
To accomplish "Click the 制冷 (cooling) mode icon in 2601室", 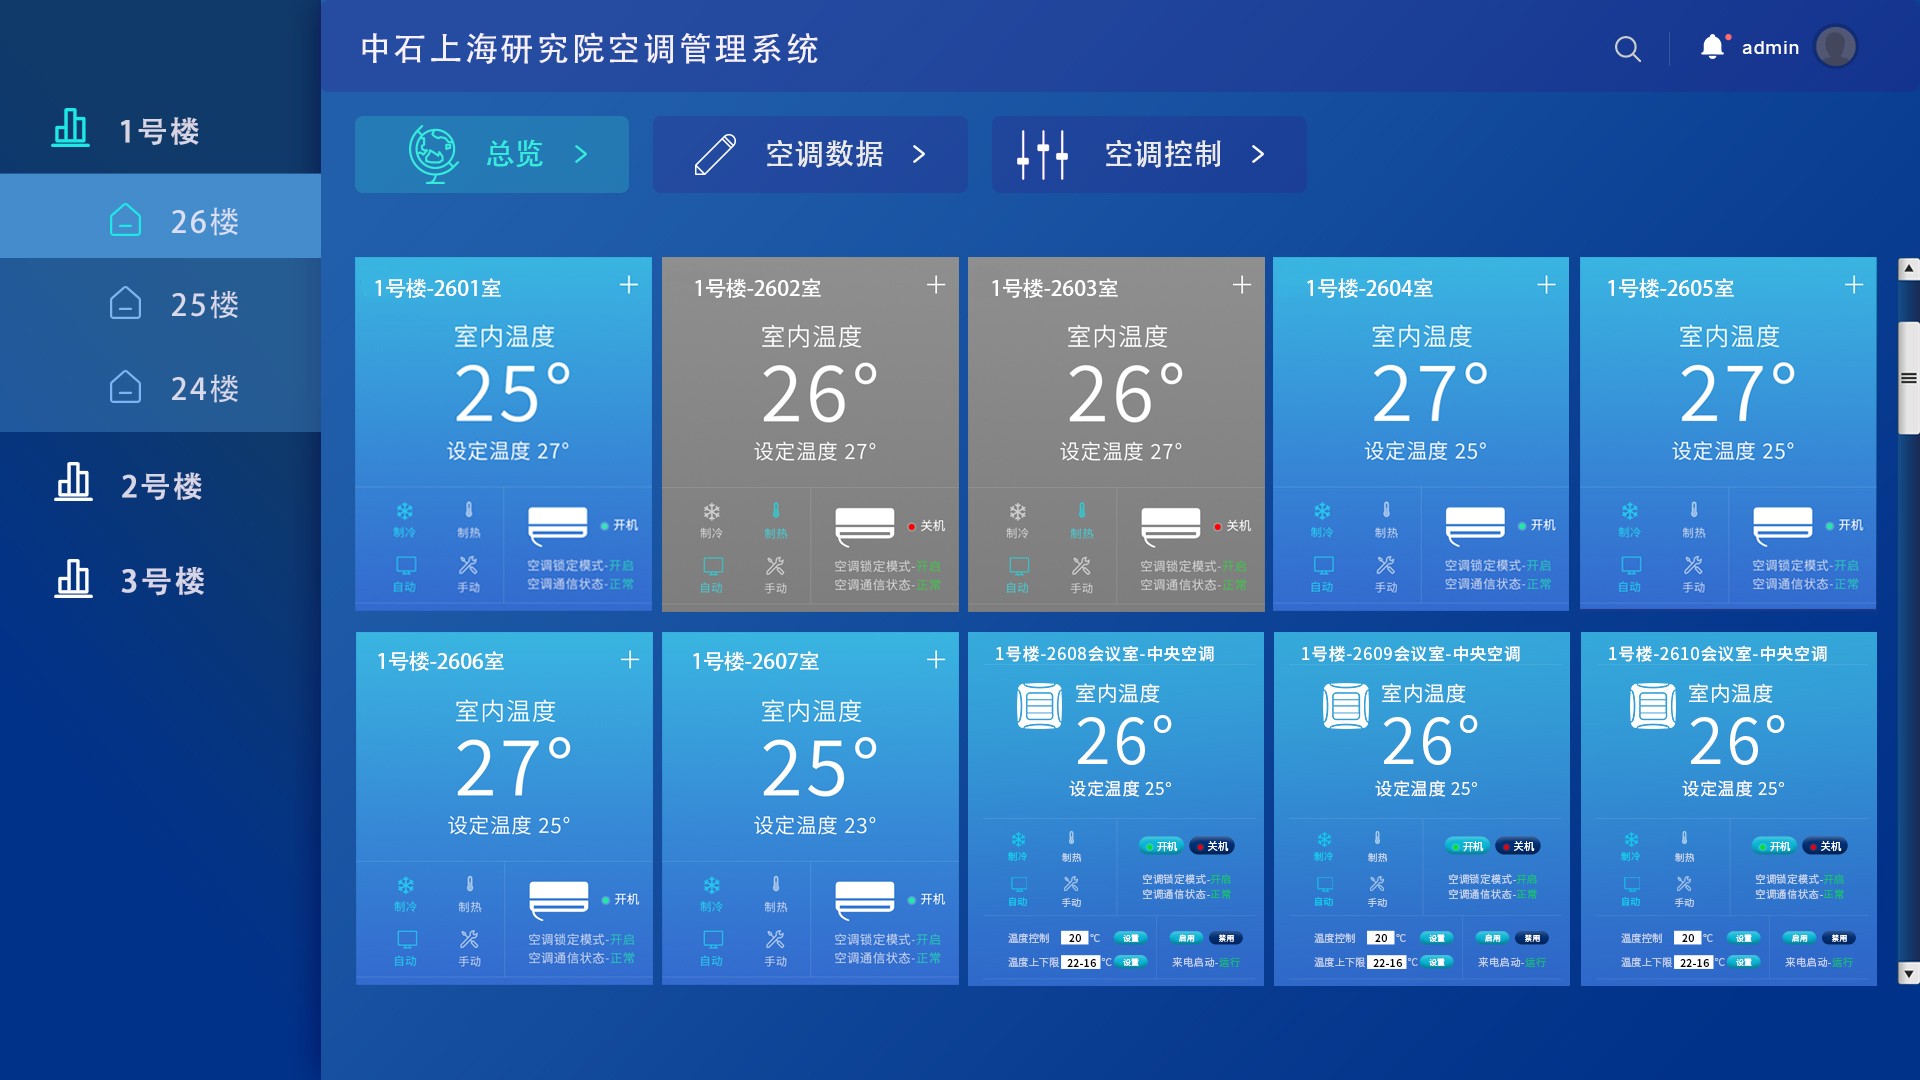I will [406, 516].
